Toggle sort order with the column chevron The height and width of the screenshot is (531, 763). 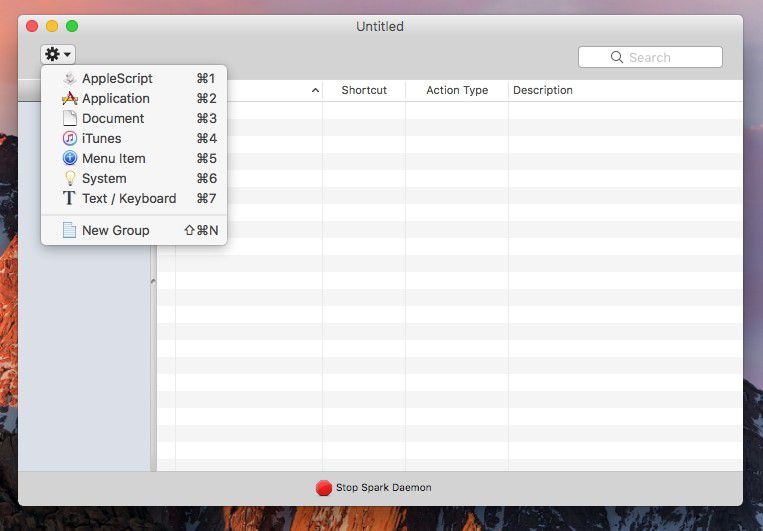click(x=315, y=90)
